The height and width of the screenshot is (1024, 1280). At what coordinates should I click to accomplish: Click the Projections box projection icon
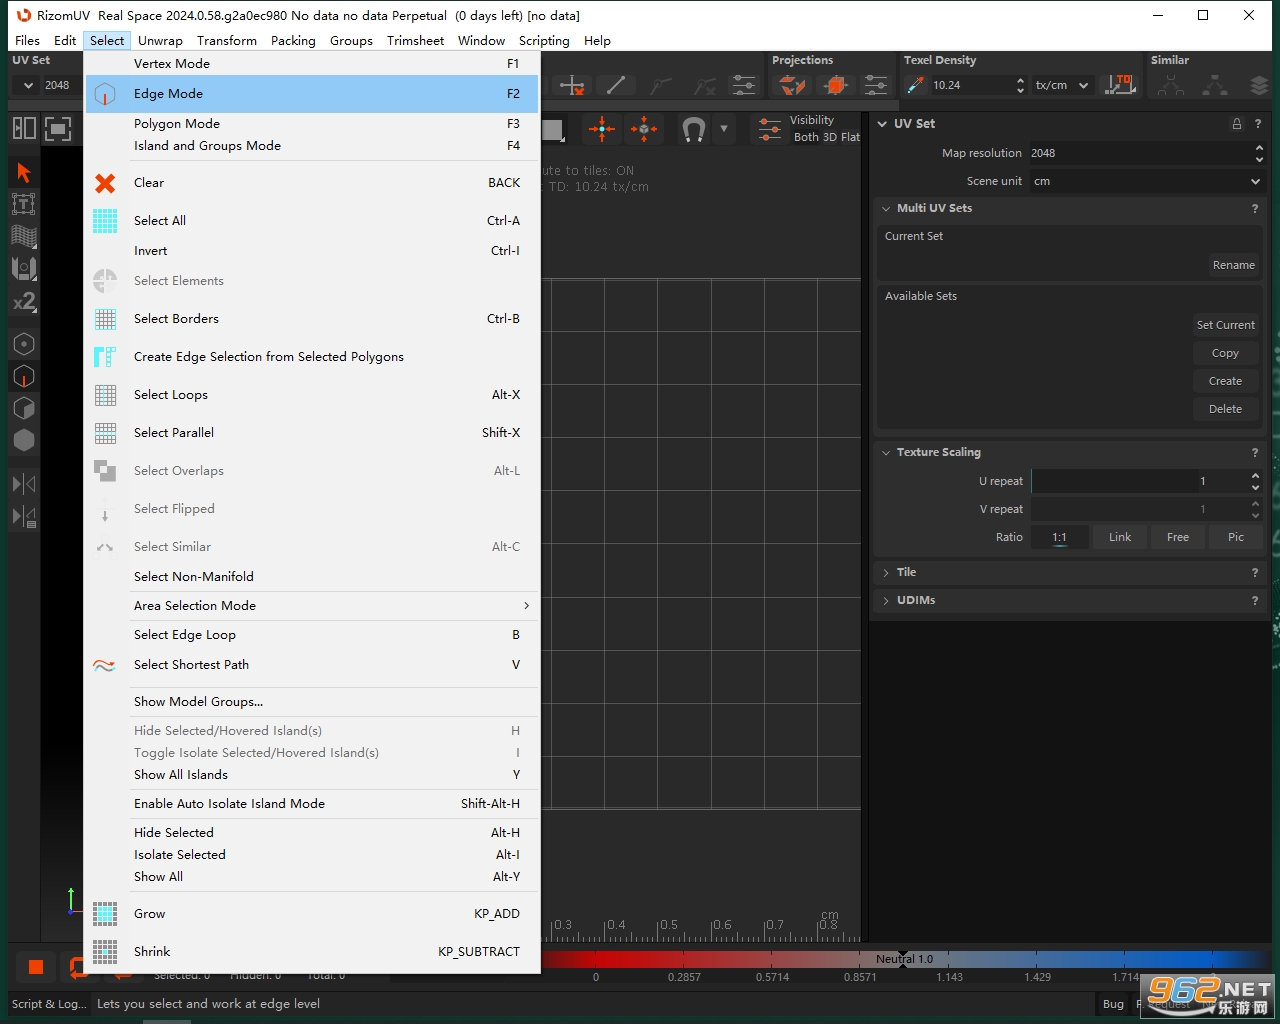pos(836,85)
